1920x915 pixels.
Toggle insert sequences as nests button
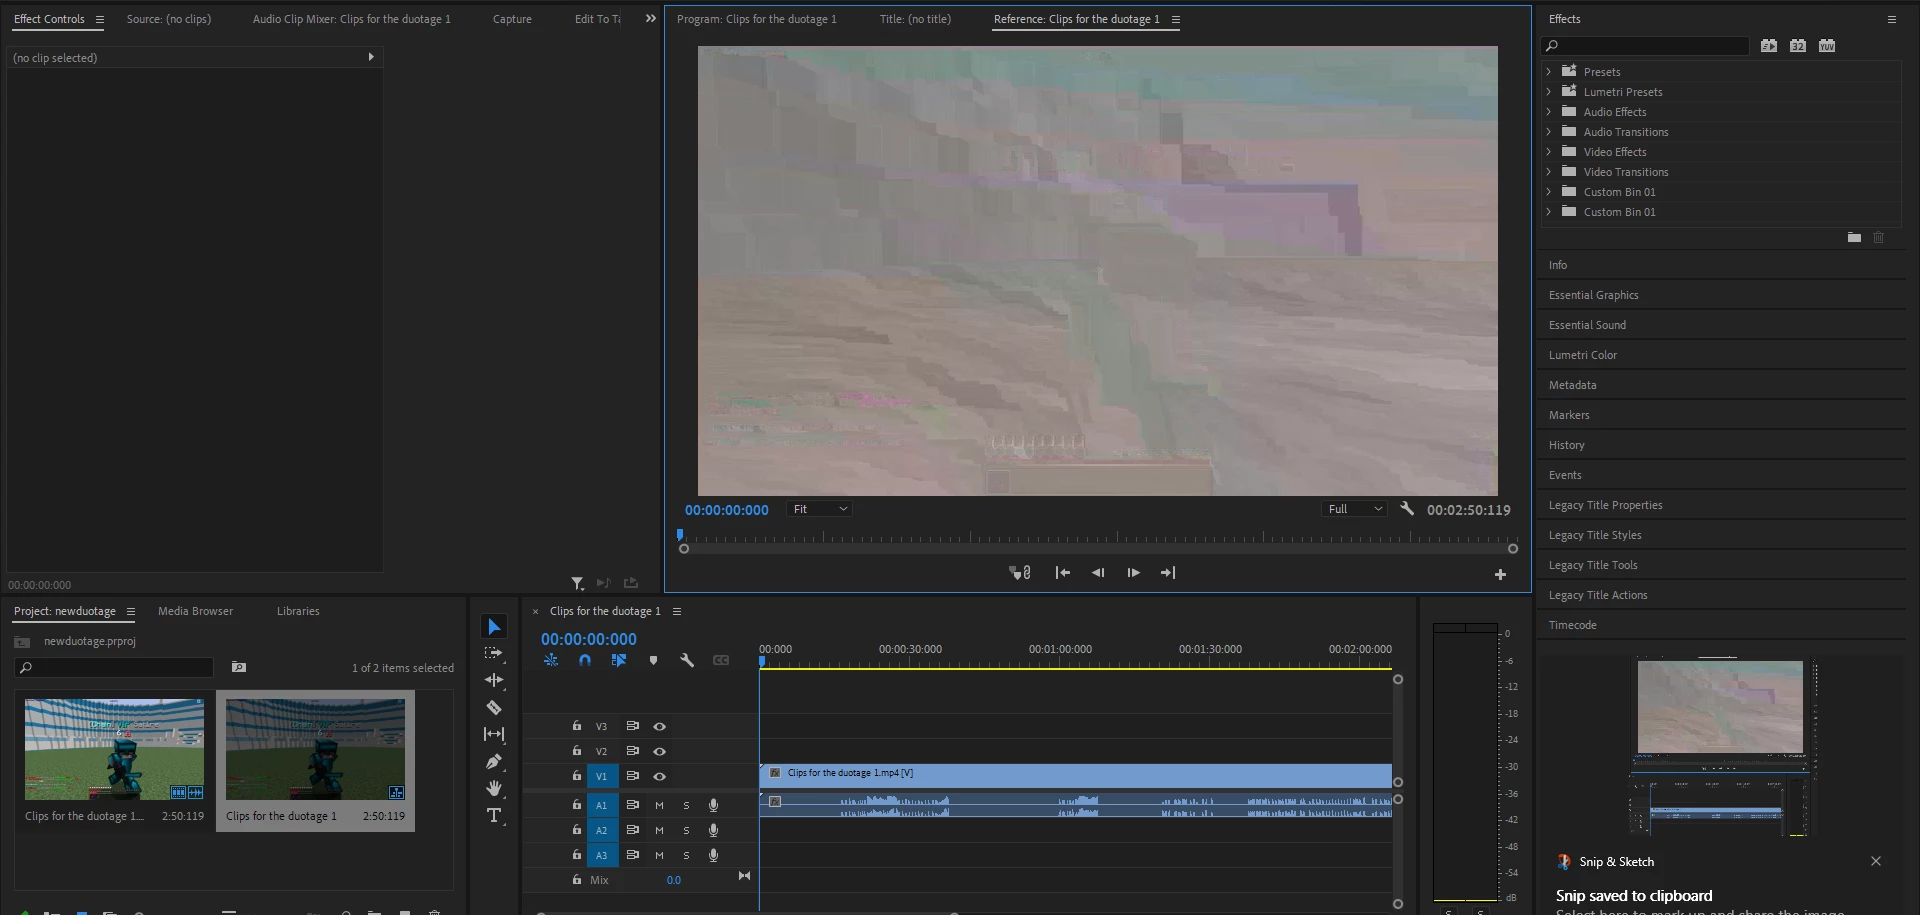tap(551, 660)
